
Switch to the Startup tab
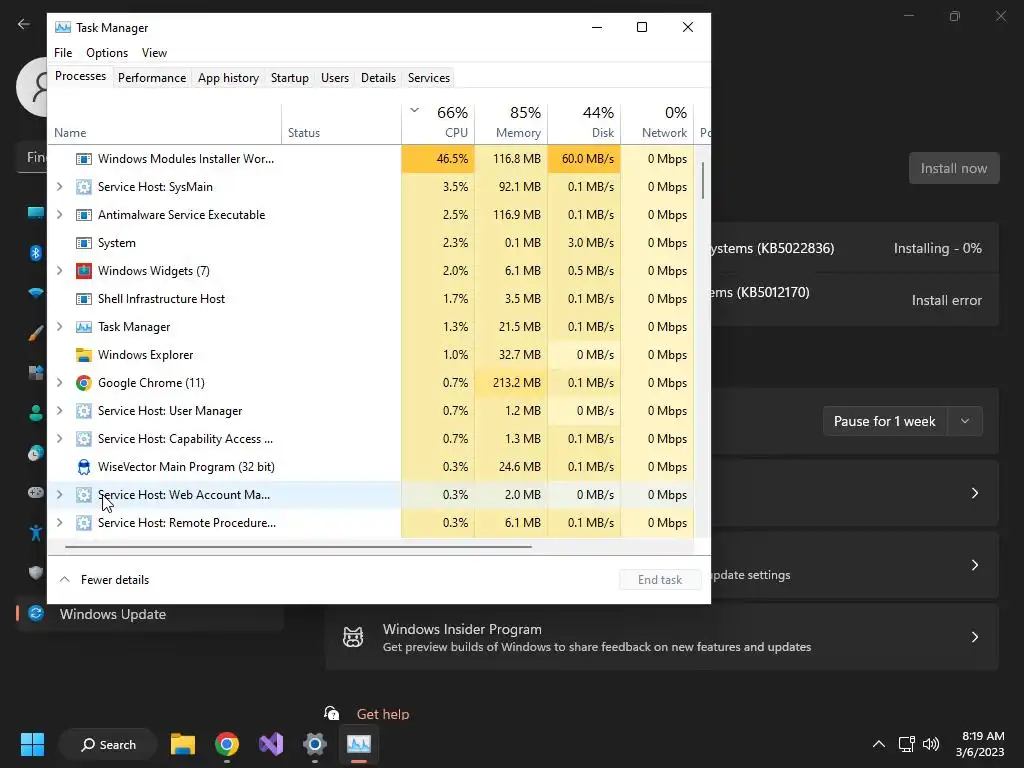pyautogui.click(x=290, y=78)
